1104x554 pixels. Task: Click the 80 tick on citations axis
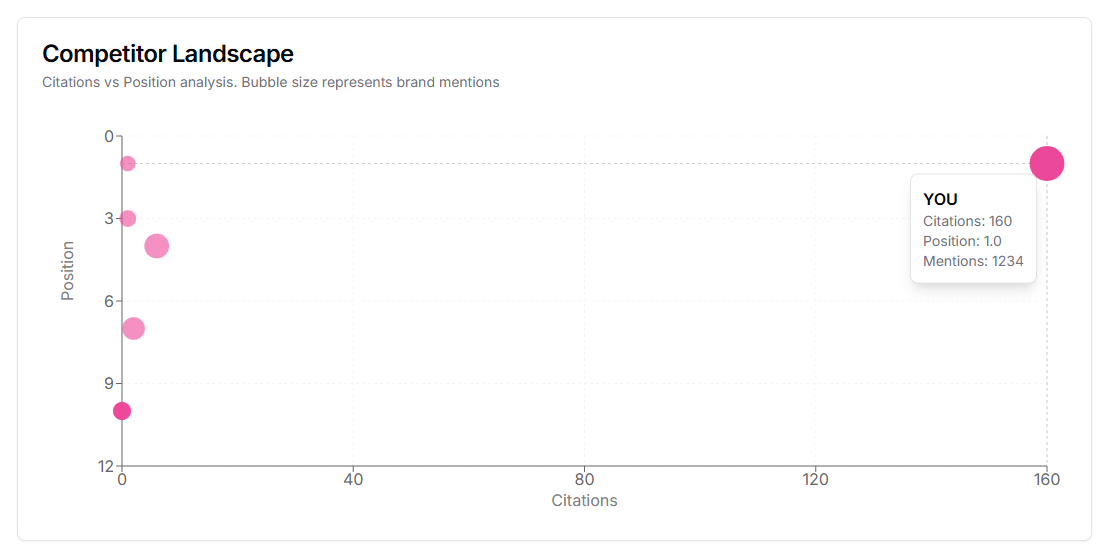pos(584,479)
